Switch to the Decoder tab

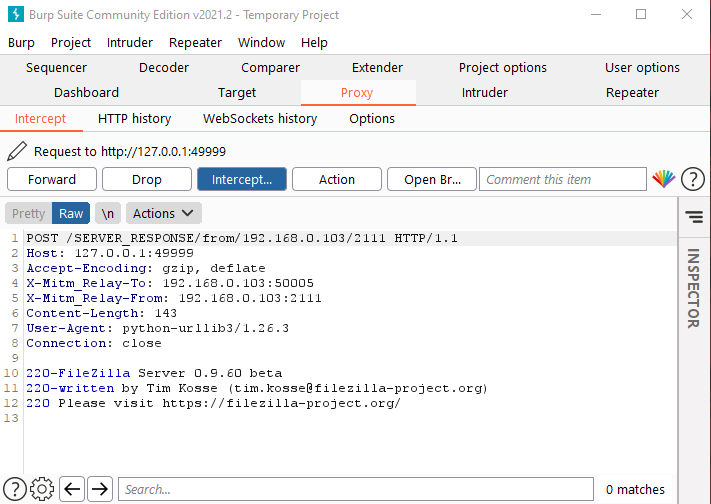(x=164, y=68)
